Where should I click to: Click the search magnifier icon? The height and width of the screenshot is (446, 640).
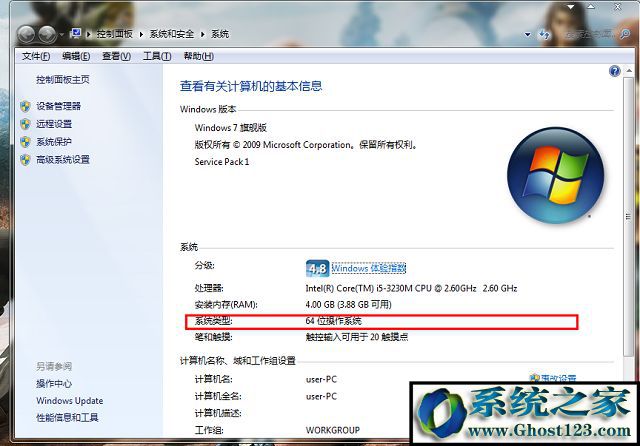click(x=624, y=34)
